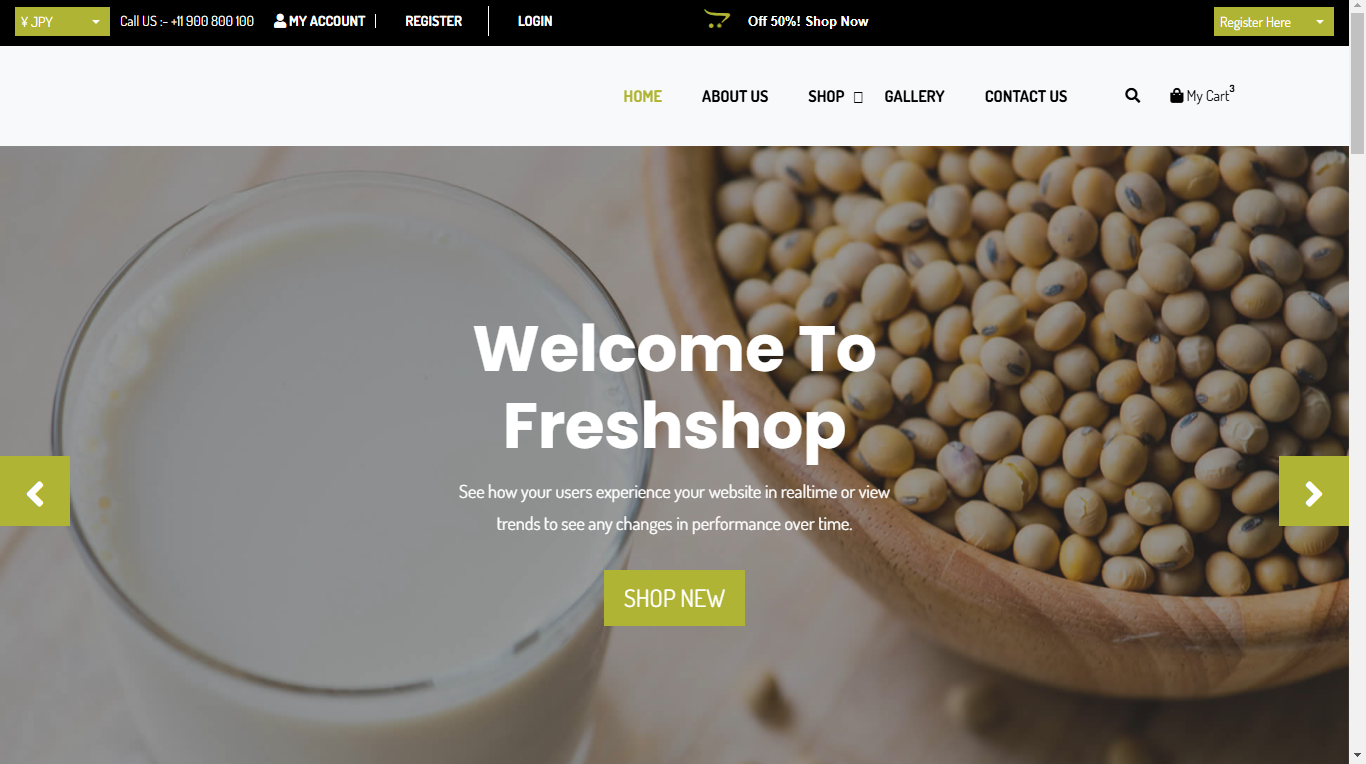Click the shopping cart offer icon
The image size is (1366, 764).
click(717, 19)
